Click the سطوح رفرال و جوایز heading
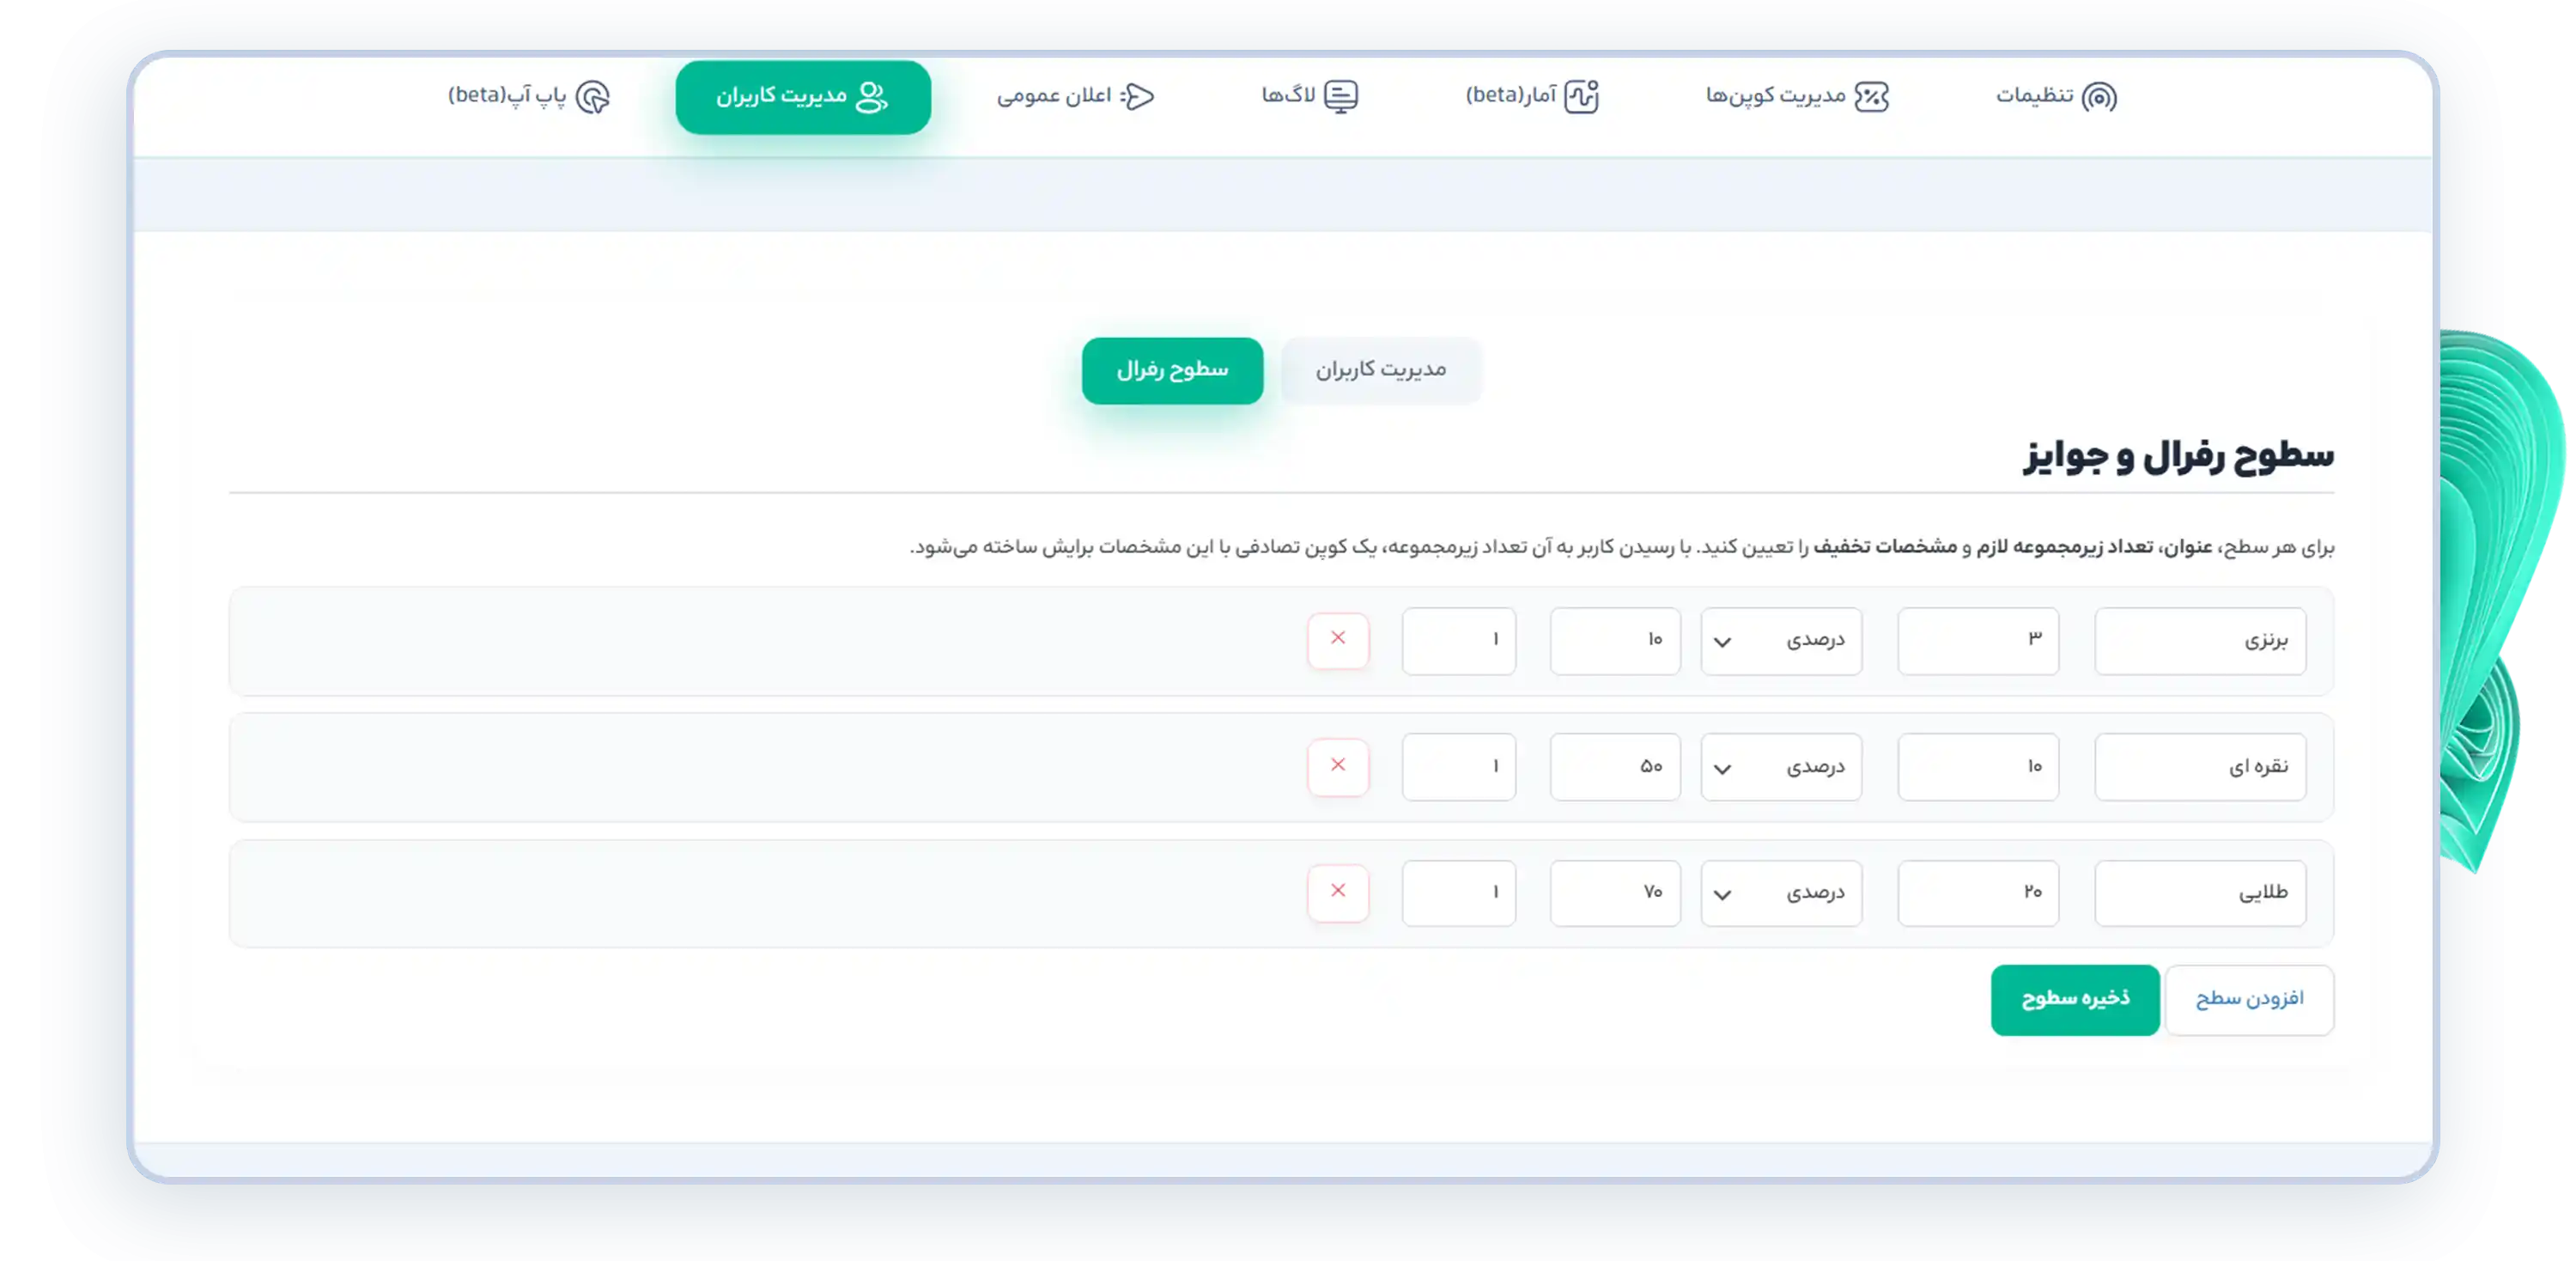2576x1261 pixels. click(x=2179, y=456)
